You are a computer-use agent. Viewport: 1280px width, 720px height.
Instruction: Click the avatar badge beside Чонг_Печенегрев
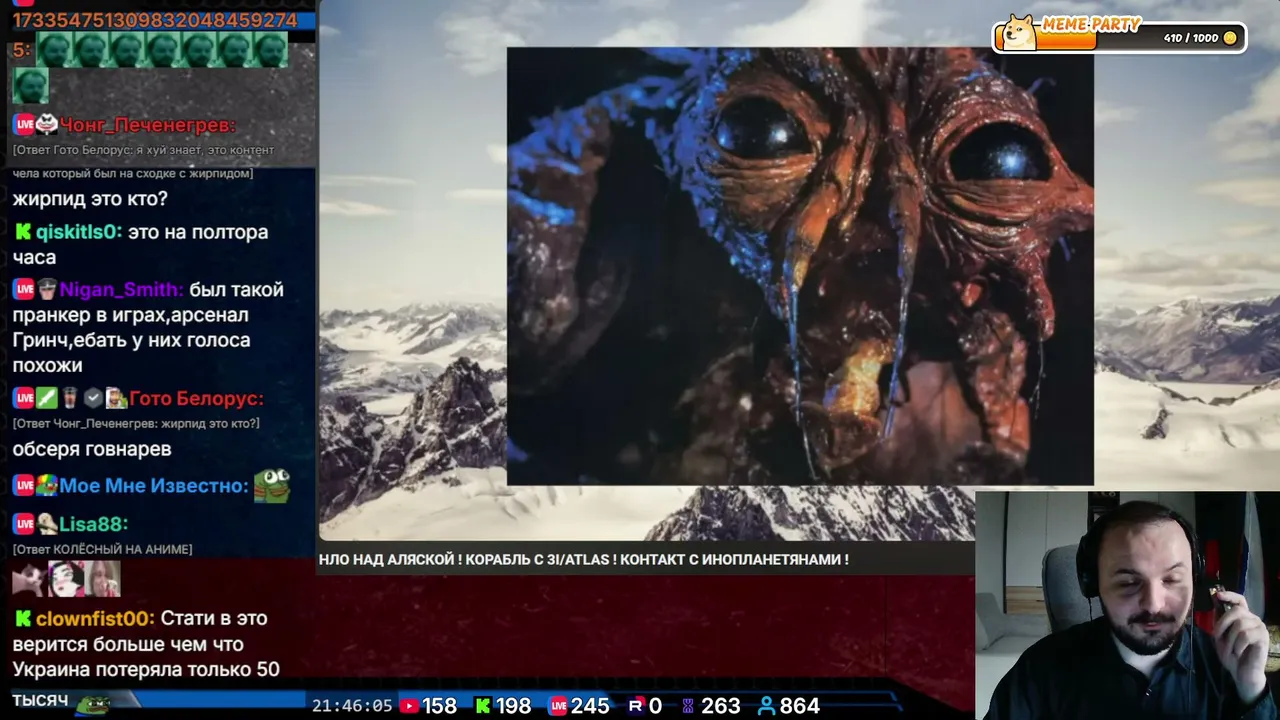point(47,125)
